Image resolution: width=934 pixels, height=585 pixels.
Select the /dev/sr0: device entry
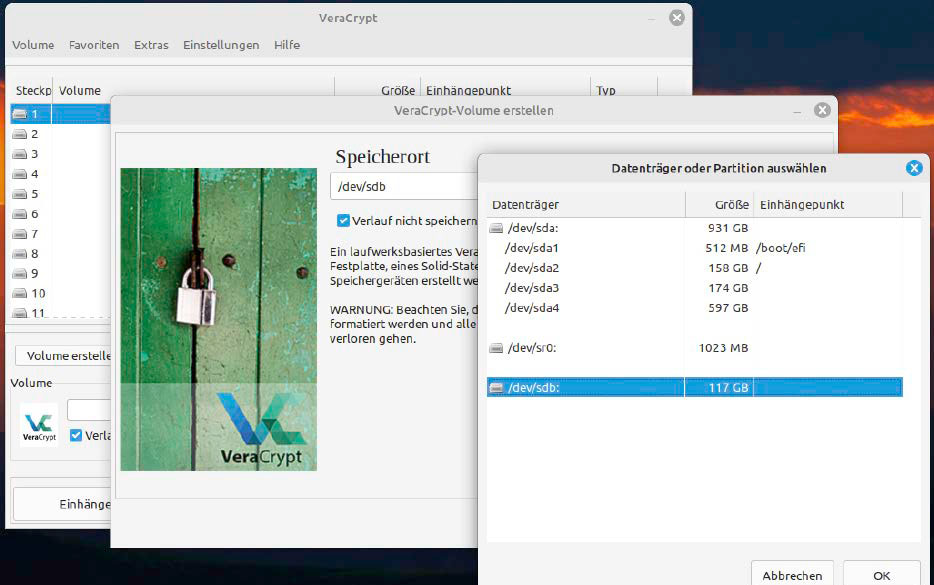(x=695, y=348)
